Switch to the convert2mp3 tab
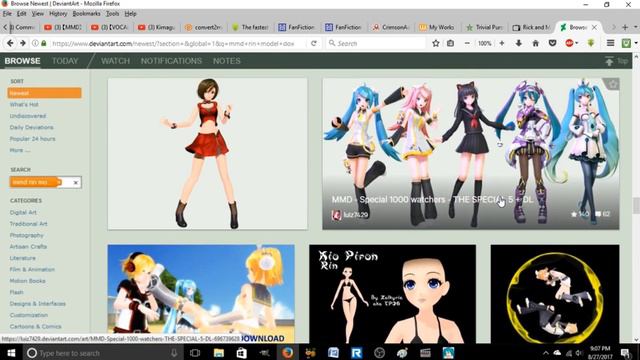This screenshot has height=360, width=640. [x=204, y=27]
